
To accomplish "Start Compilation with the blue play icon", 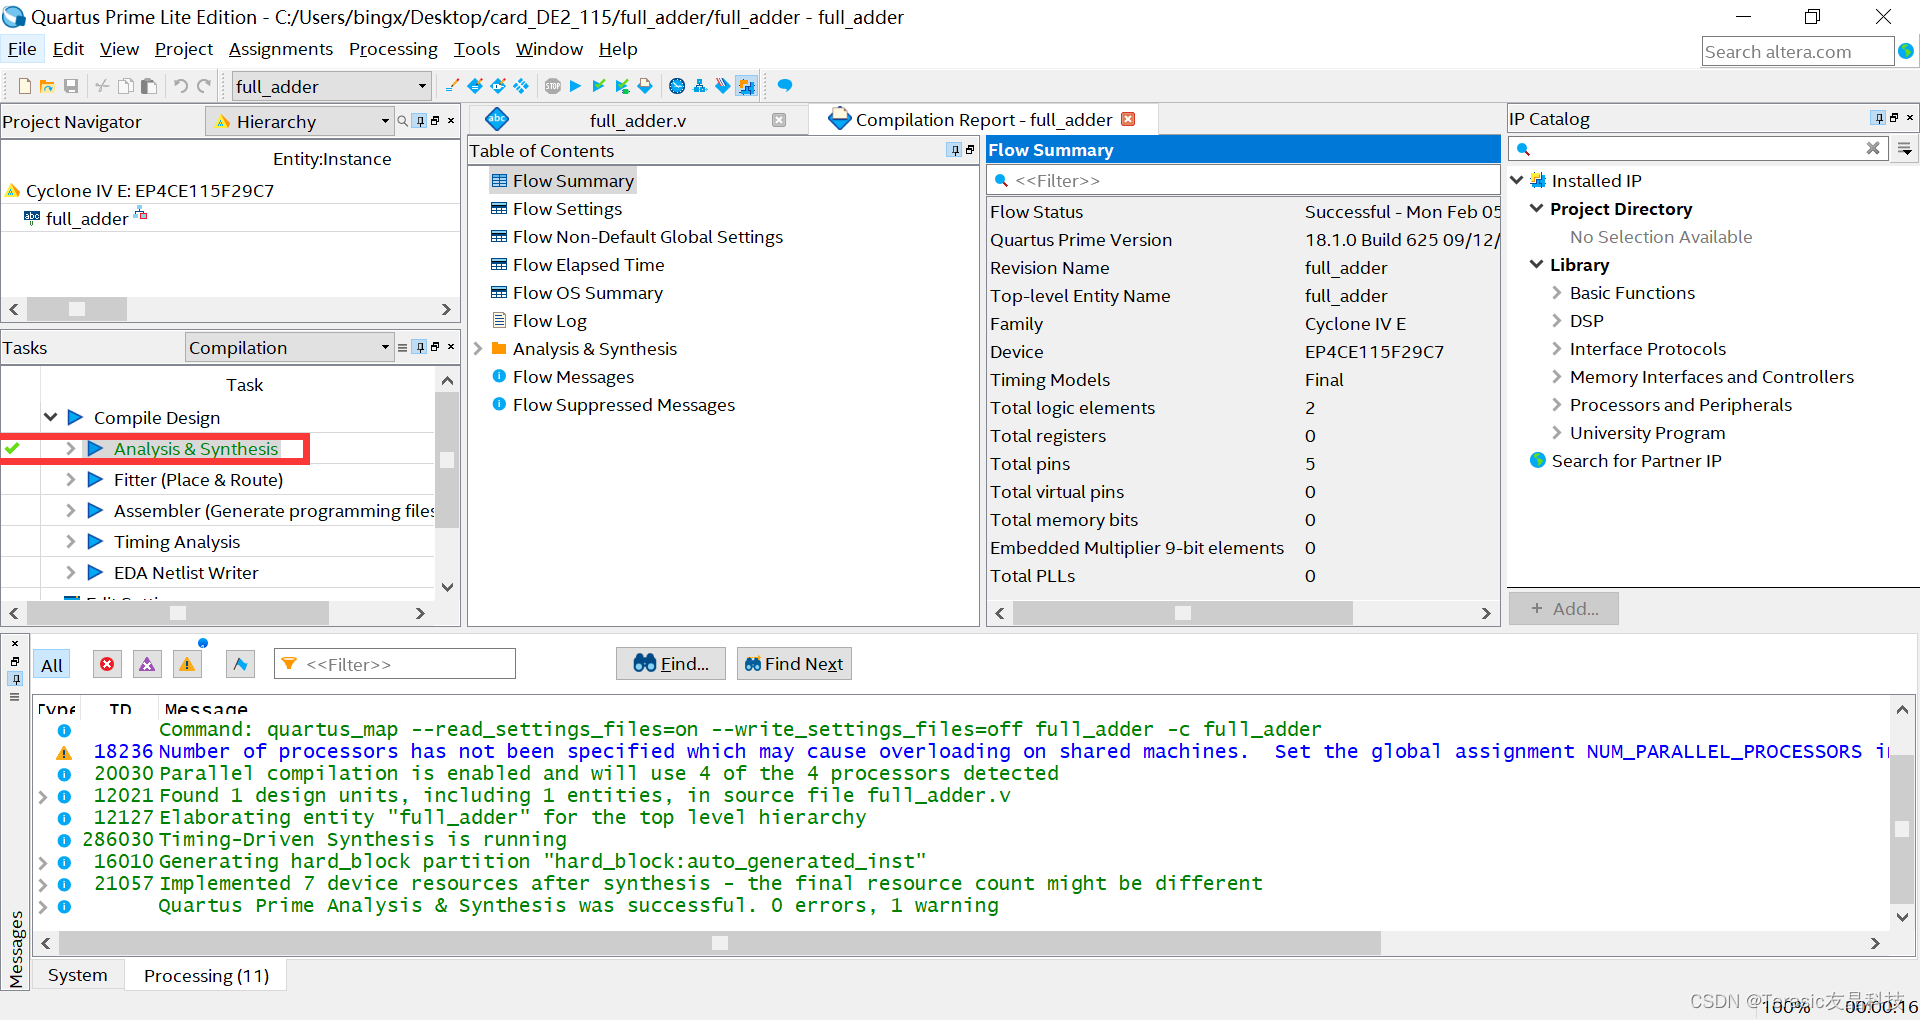I will click(x=575, y=86).
